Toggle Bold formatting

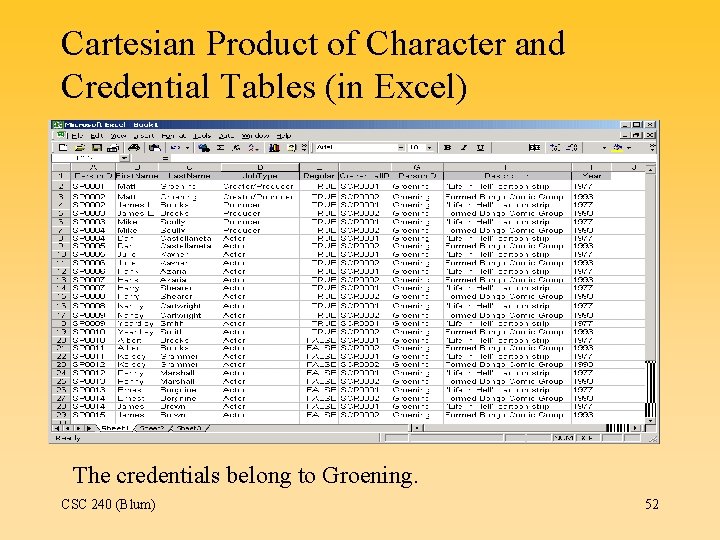pyautogui.click(x=447, y=148)
